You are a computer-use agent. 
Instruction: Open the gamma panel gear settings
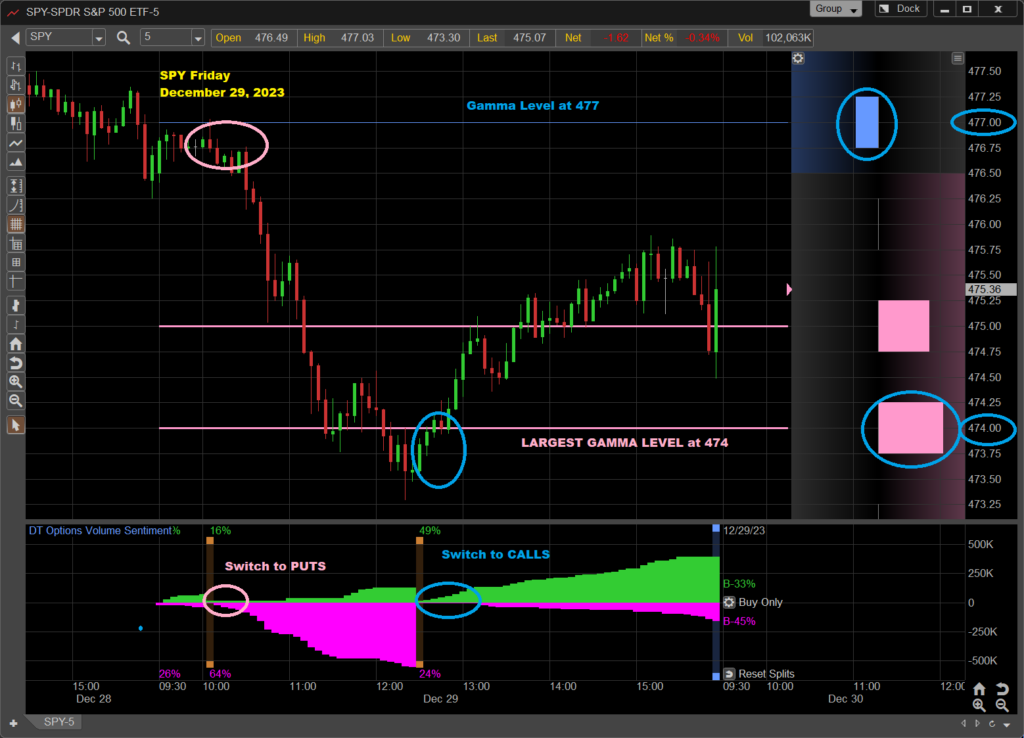pos(798,59)
